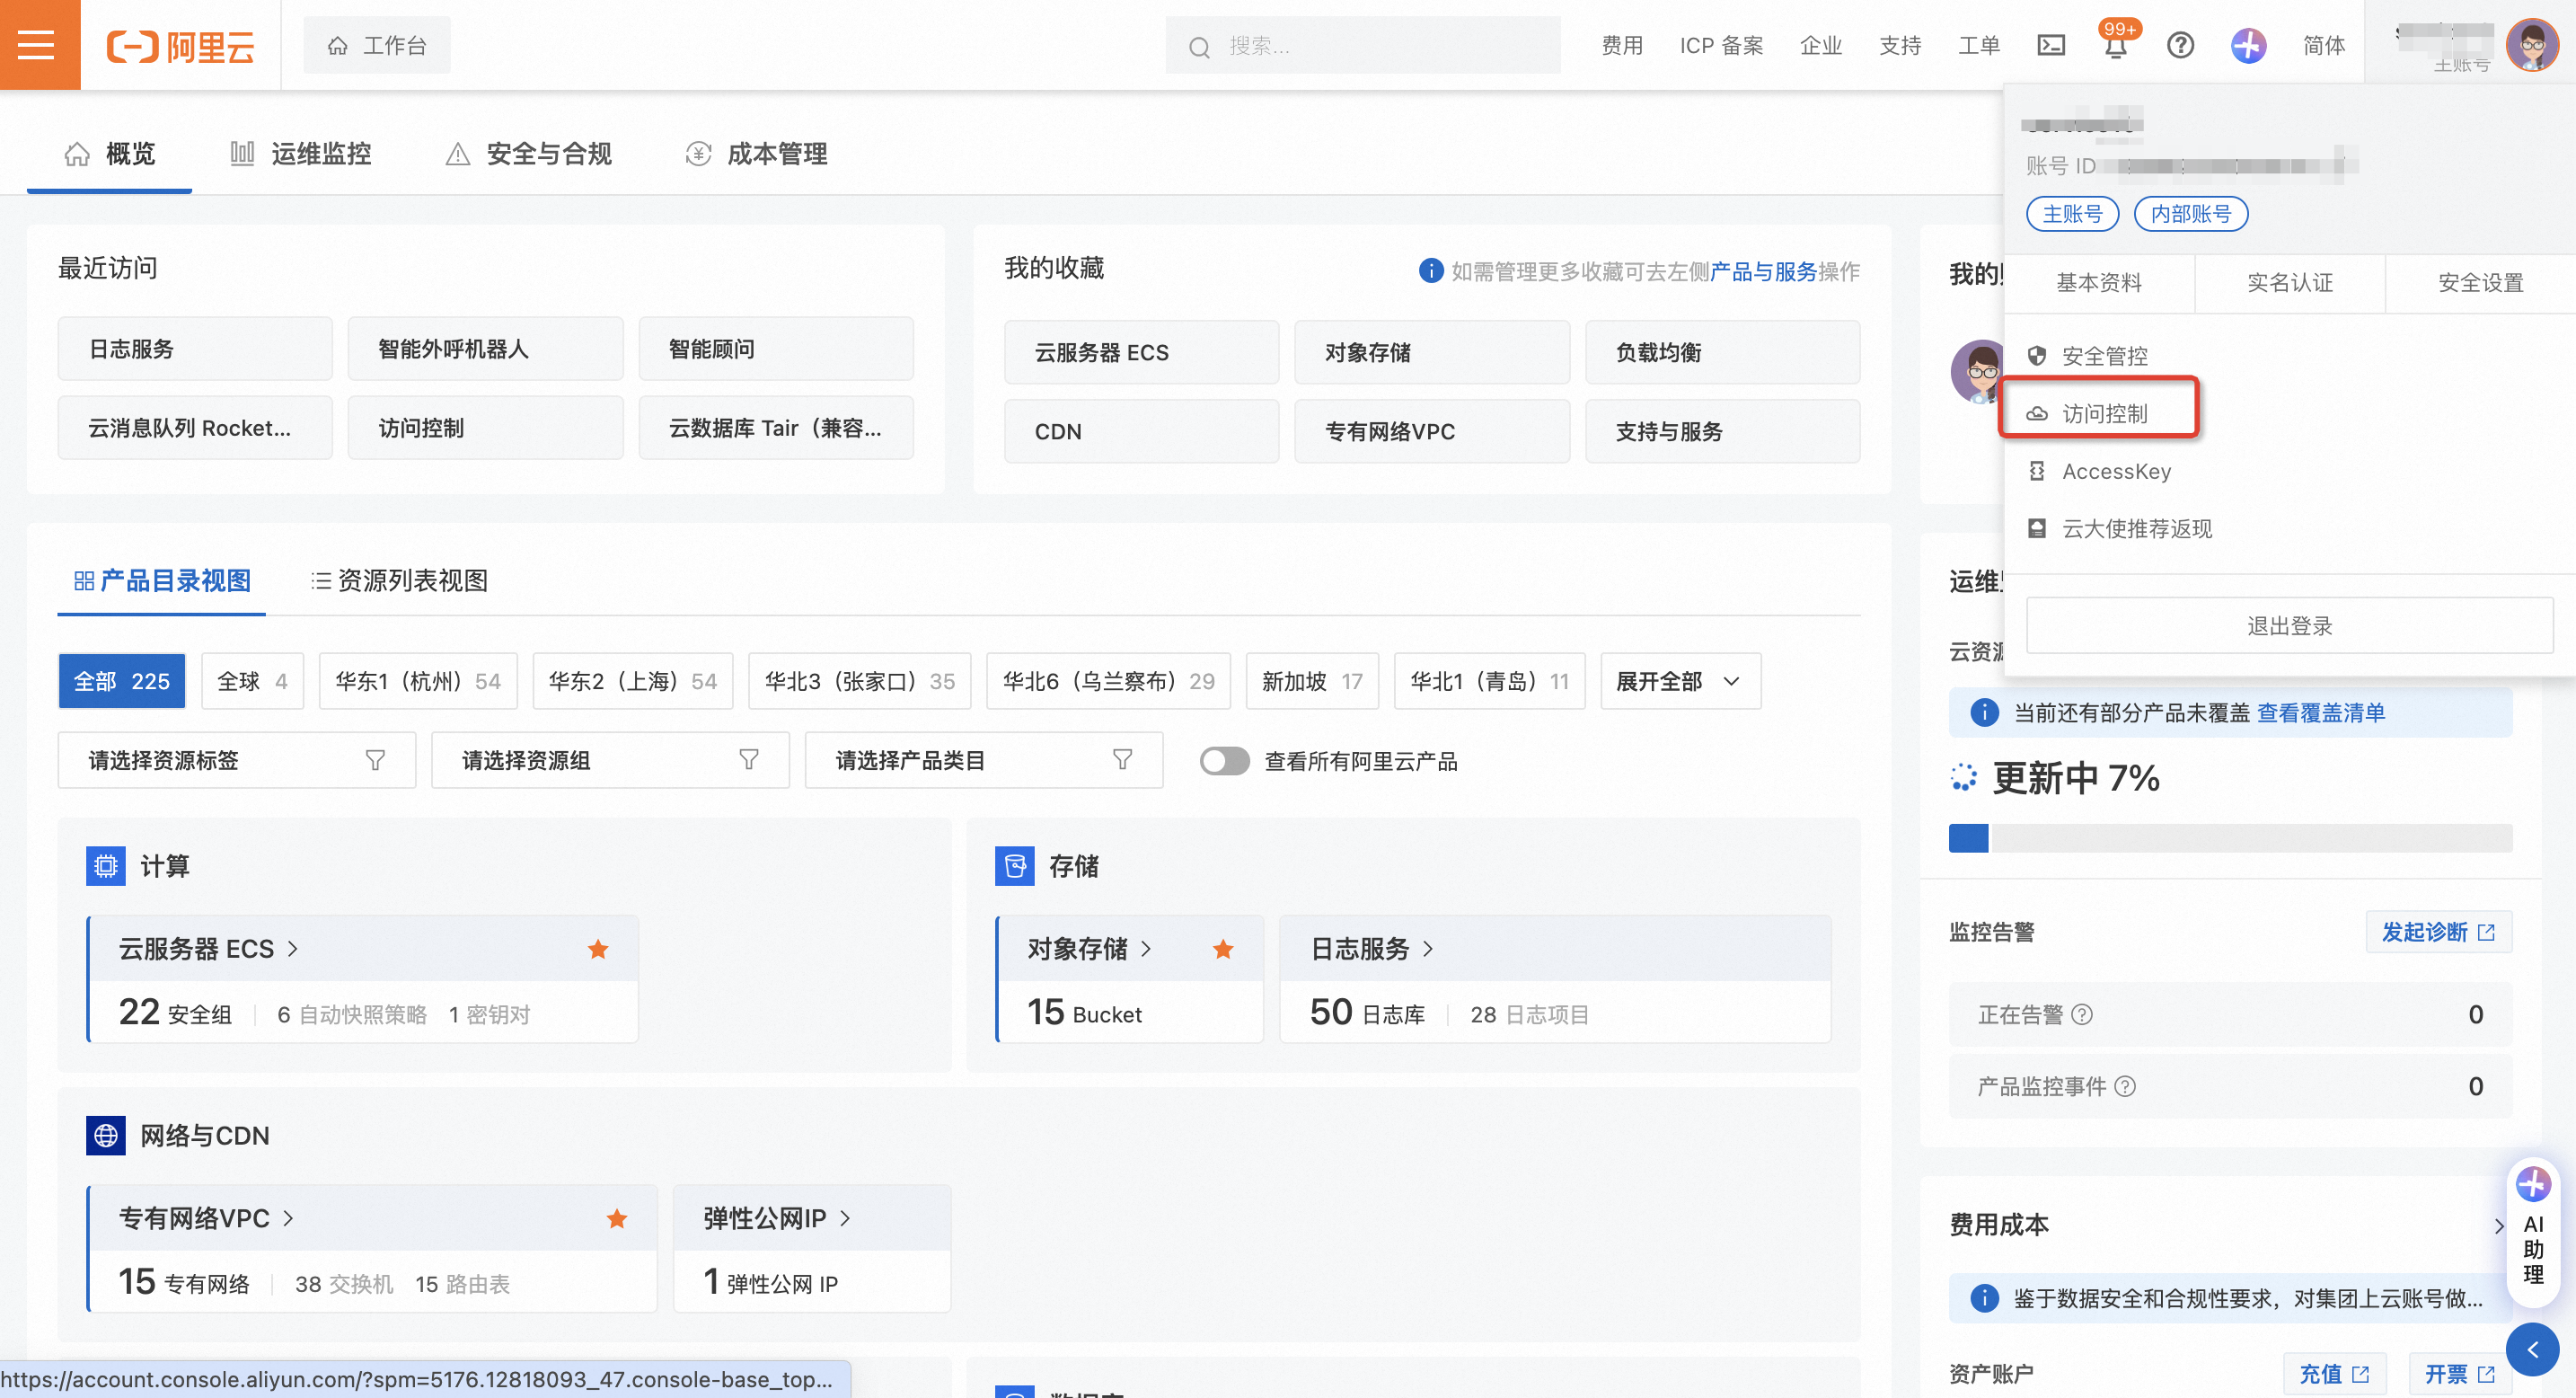The width and height of the screenshot is (2576, 1398).
Task: Filter by 全部 225 region chip
Action: [121, 681]
